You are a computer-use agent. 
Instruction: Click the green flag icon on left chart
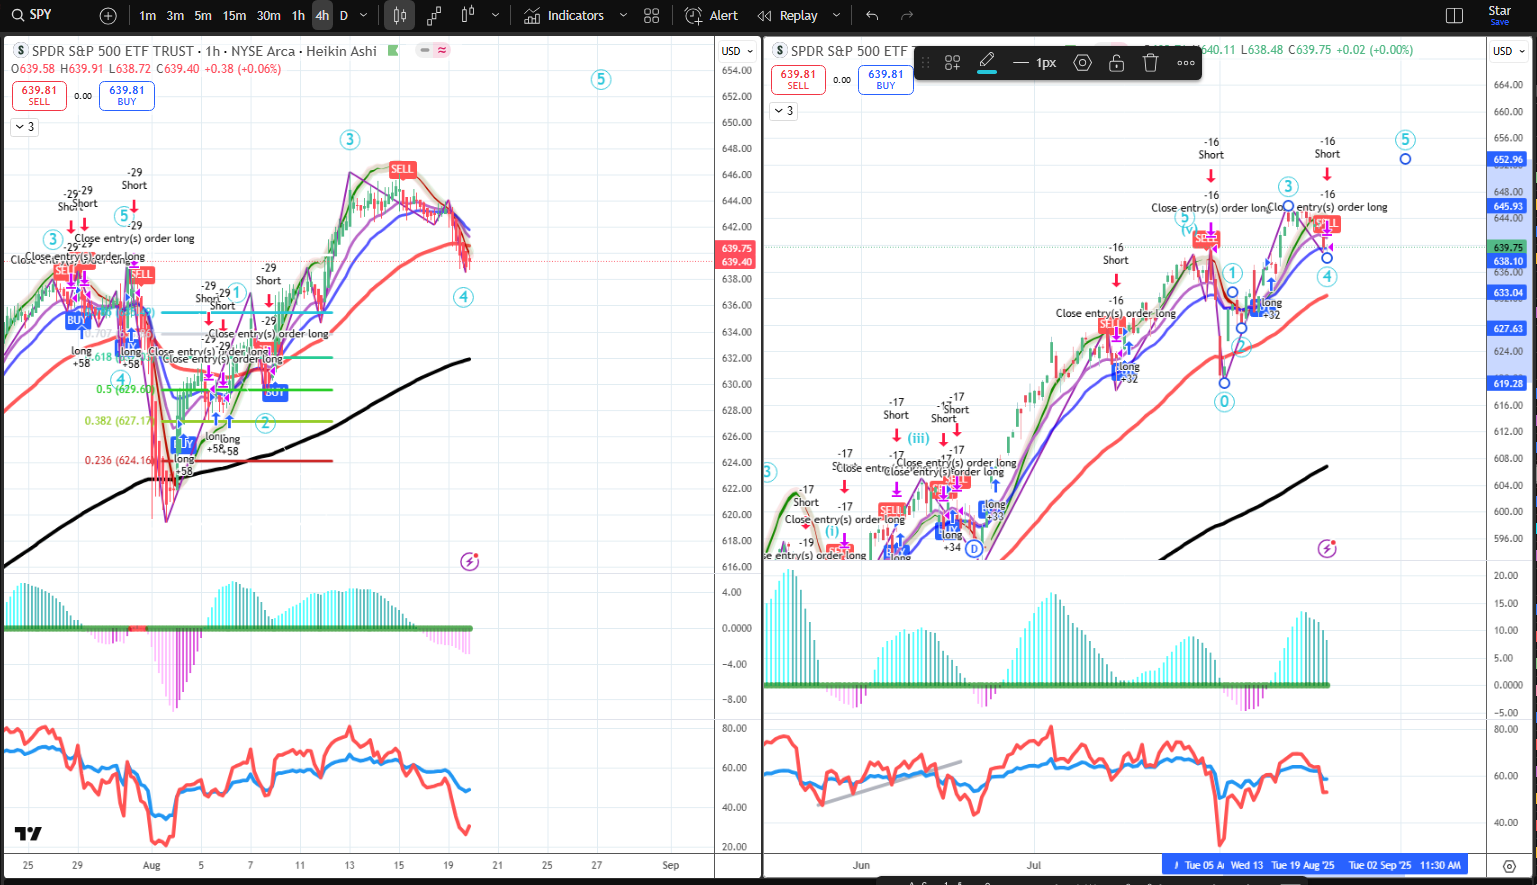393,50
